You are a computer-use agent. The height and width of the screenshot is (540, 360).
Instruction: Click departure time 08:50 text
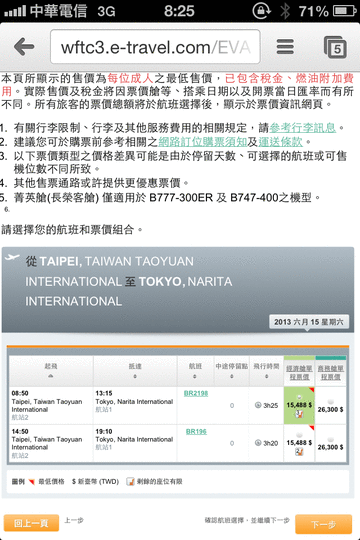[20, 393]
